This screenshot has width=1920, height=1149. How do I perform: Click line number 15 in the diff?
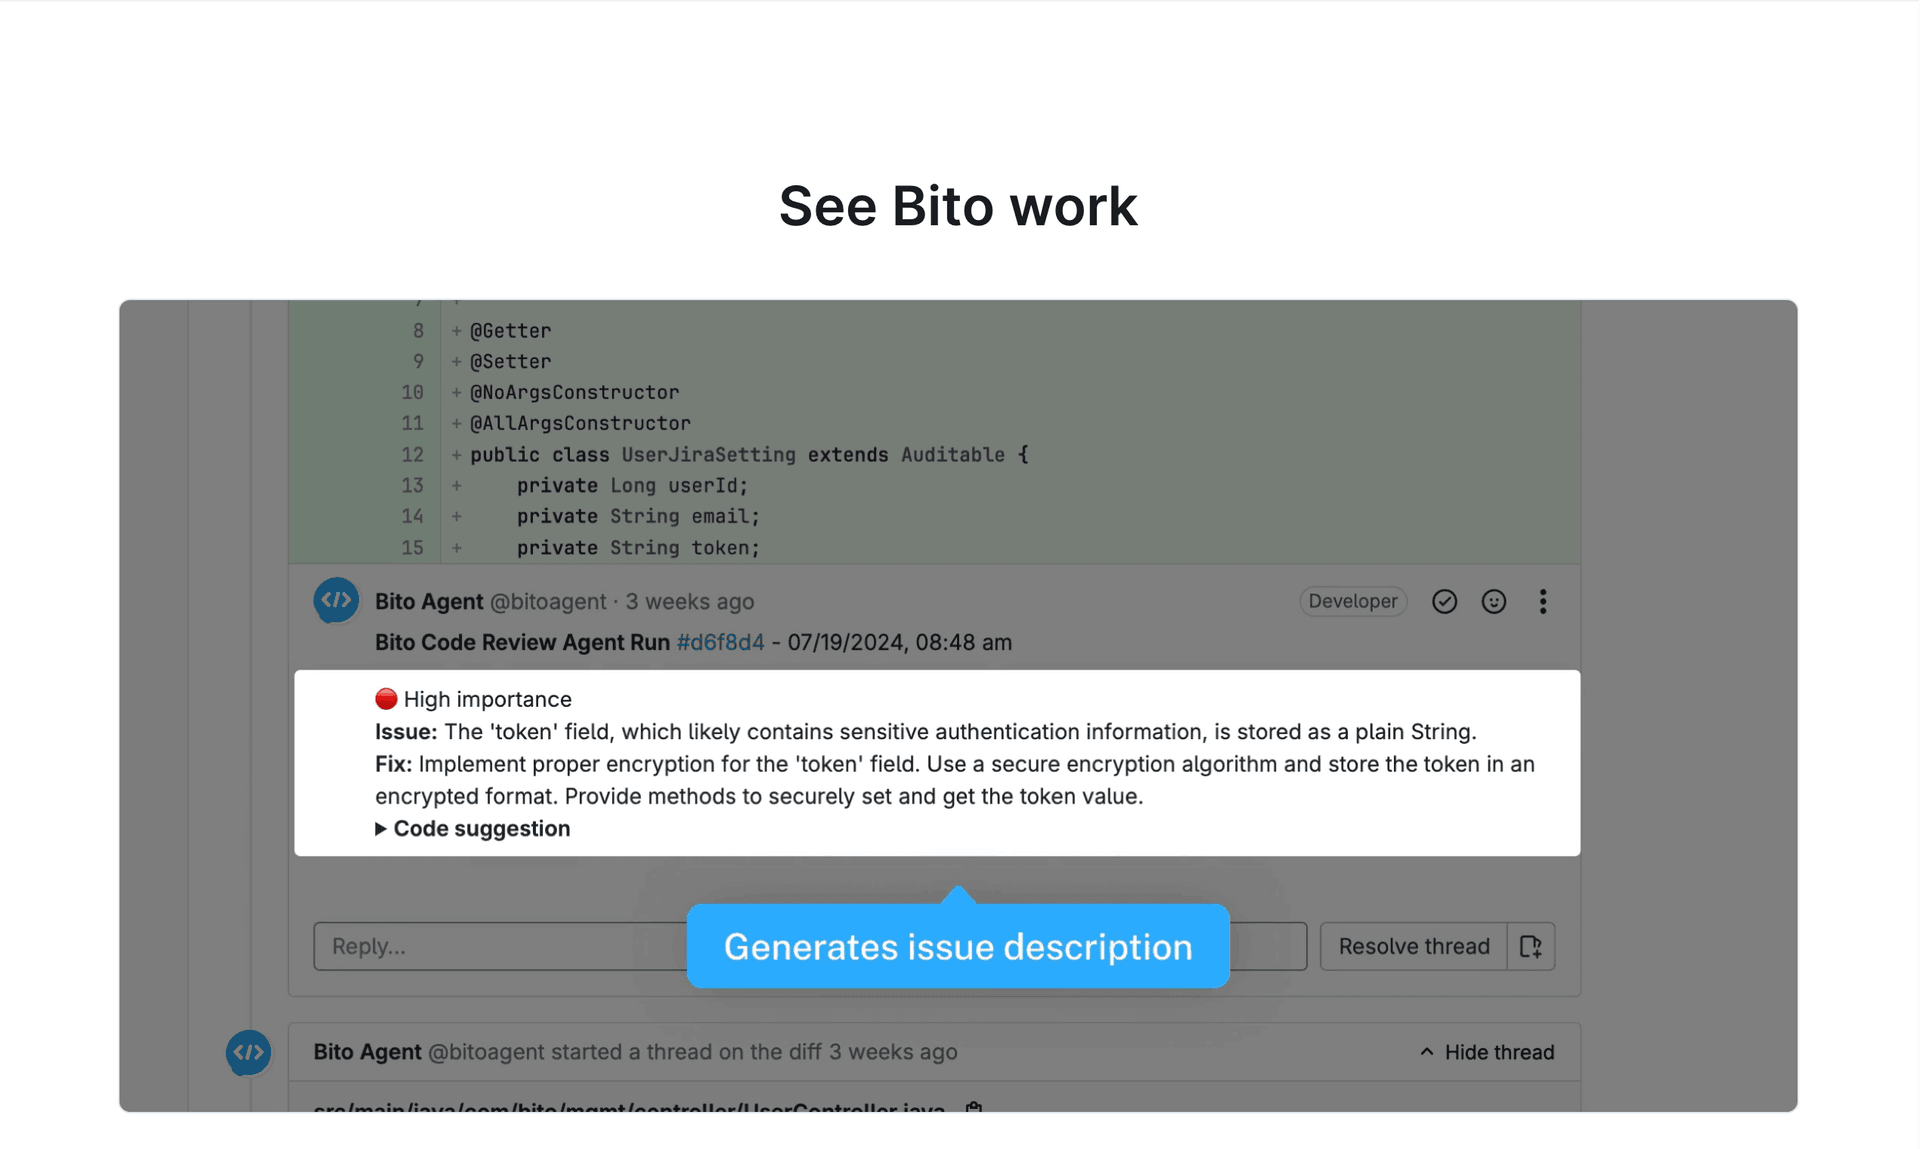(412, 548)
